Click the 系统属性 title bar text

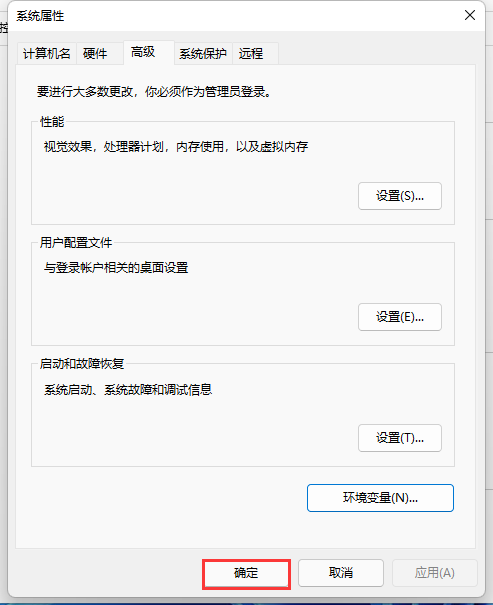40,16
